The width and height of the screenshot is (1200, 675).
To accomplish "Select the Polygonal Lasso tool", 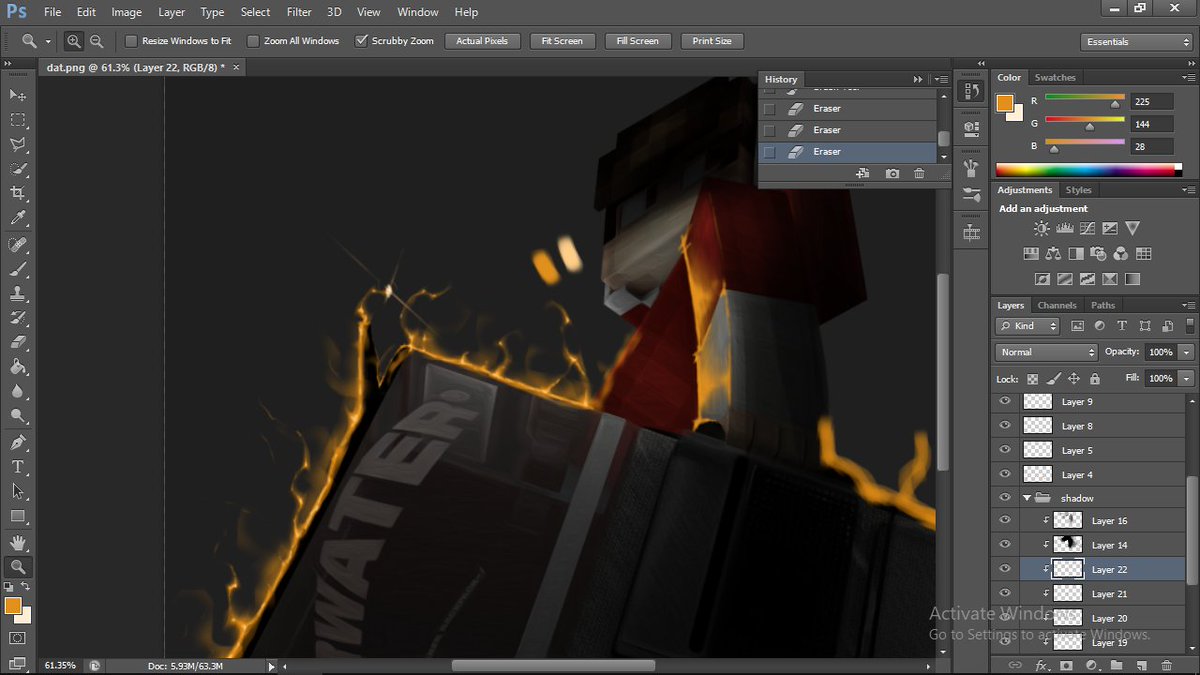I will 18,144.
